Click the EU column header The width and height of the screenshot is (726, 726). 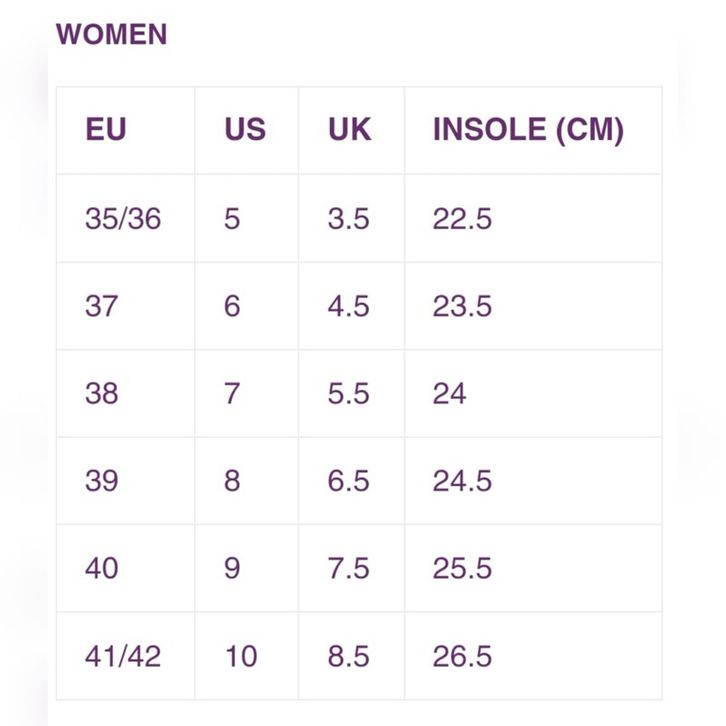tap(106, 130)
